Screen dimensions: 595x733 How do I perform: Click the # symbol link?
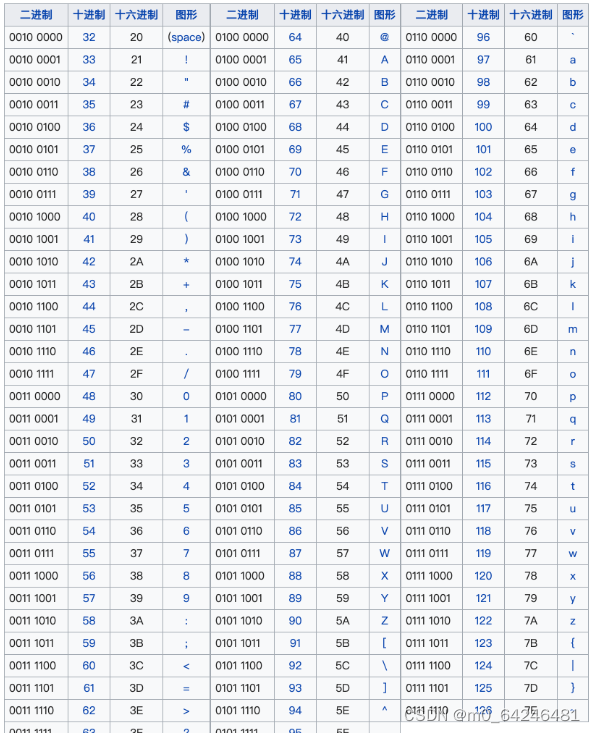[x=186, y=104]
